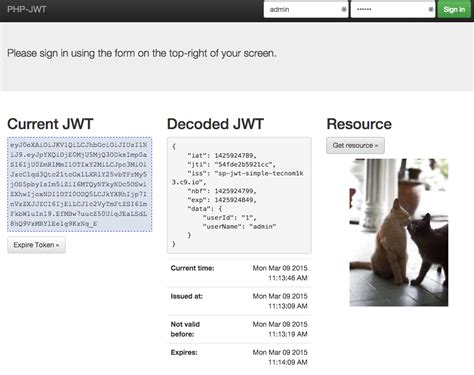
Task: Click the Not valid before label
Action: (185, 329)
